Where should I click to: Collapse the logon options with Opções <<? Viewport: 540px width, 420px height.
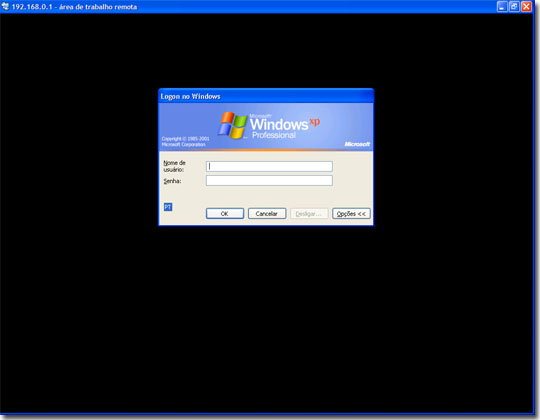(x=351, y=213)
